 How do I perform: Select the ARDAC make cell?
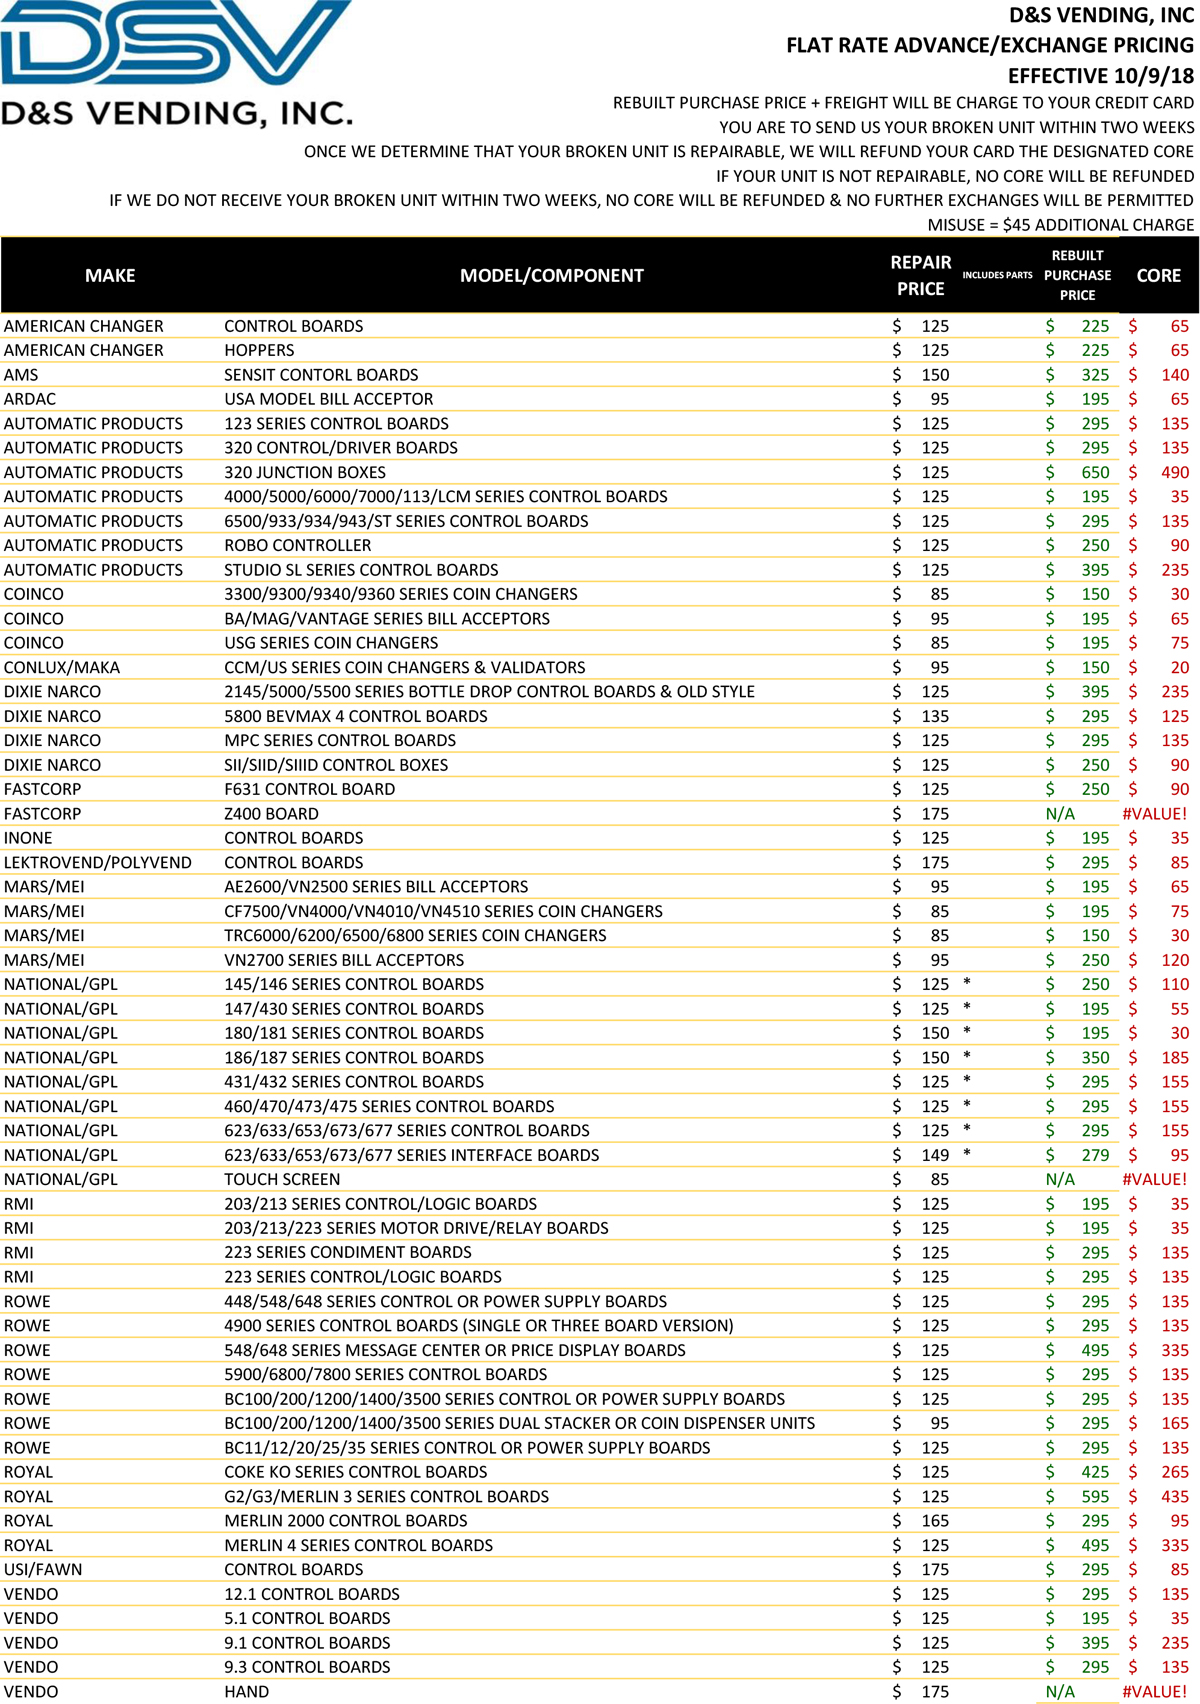click(30, 399)
